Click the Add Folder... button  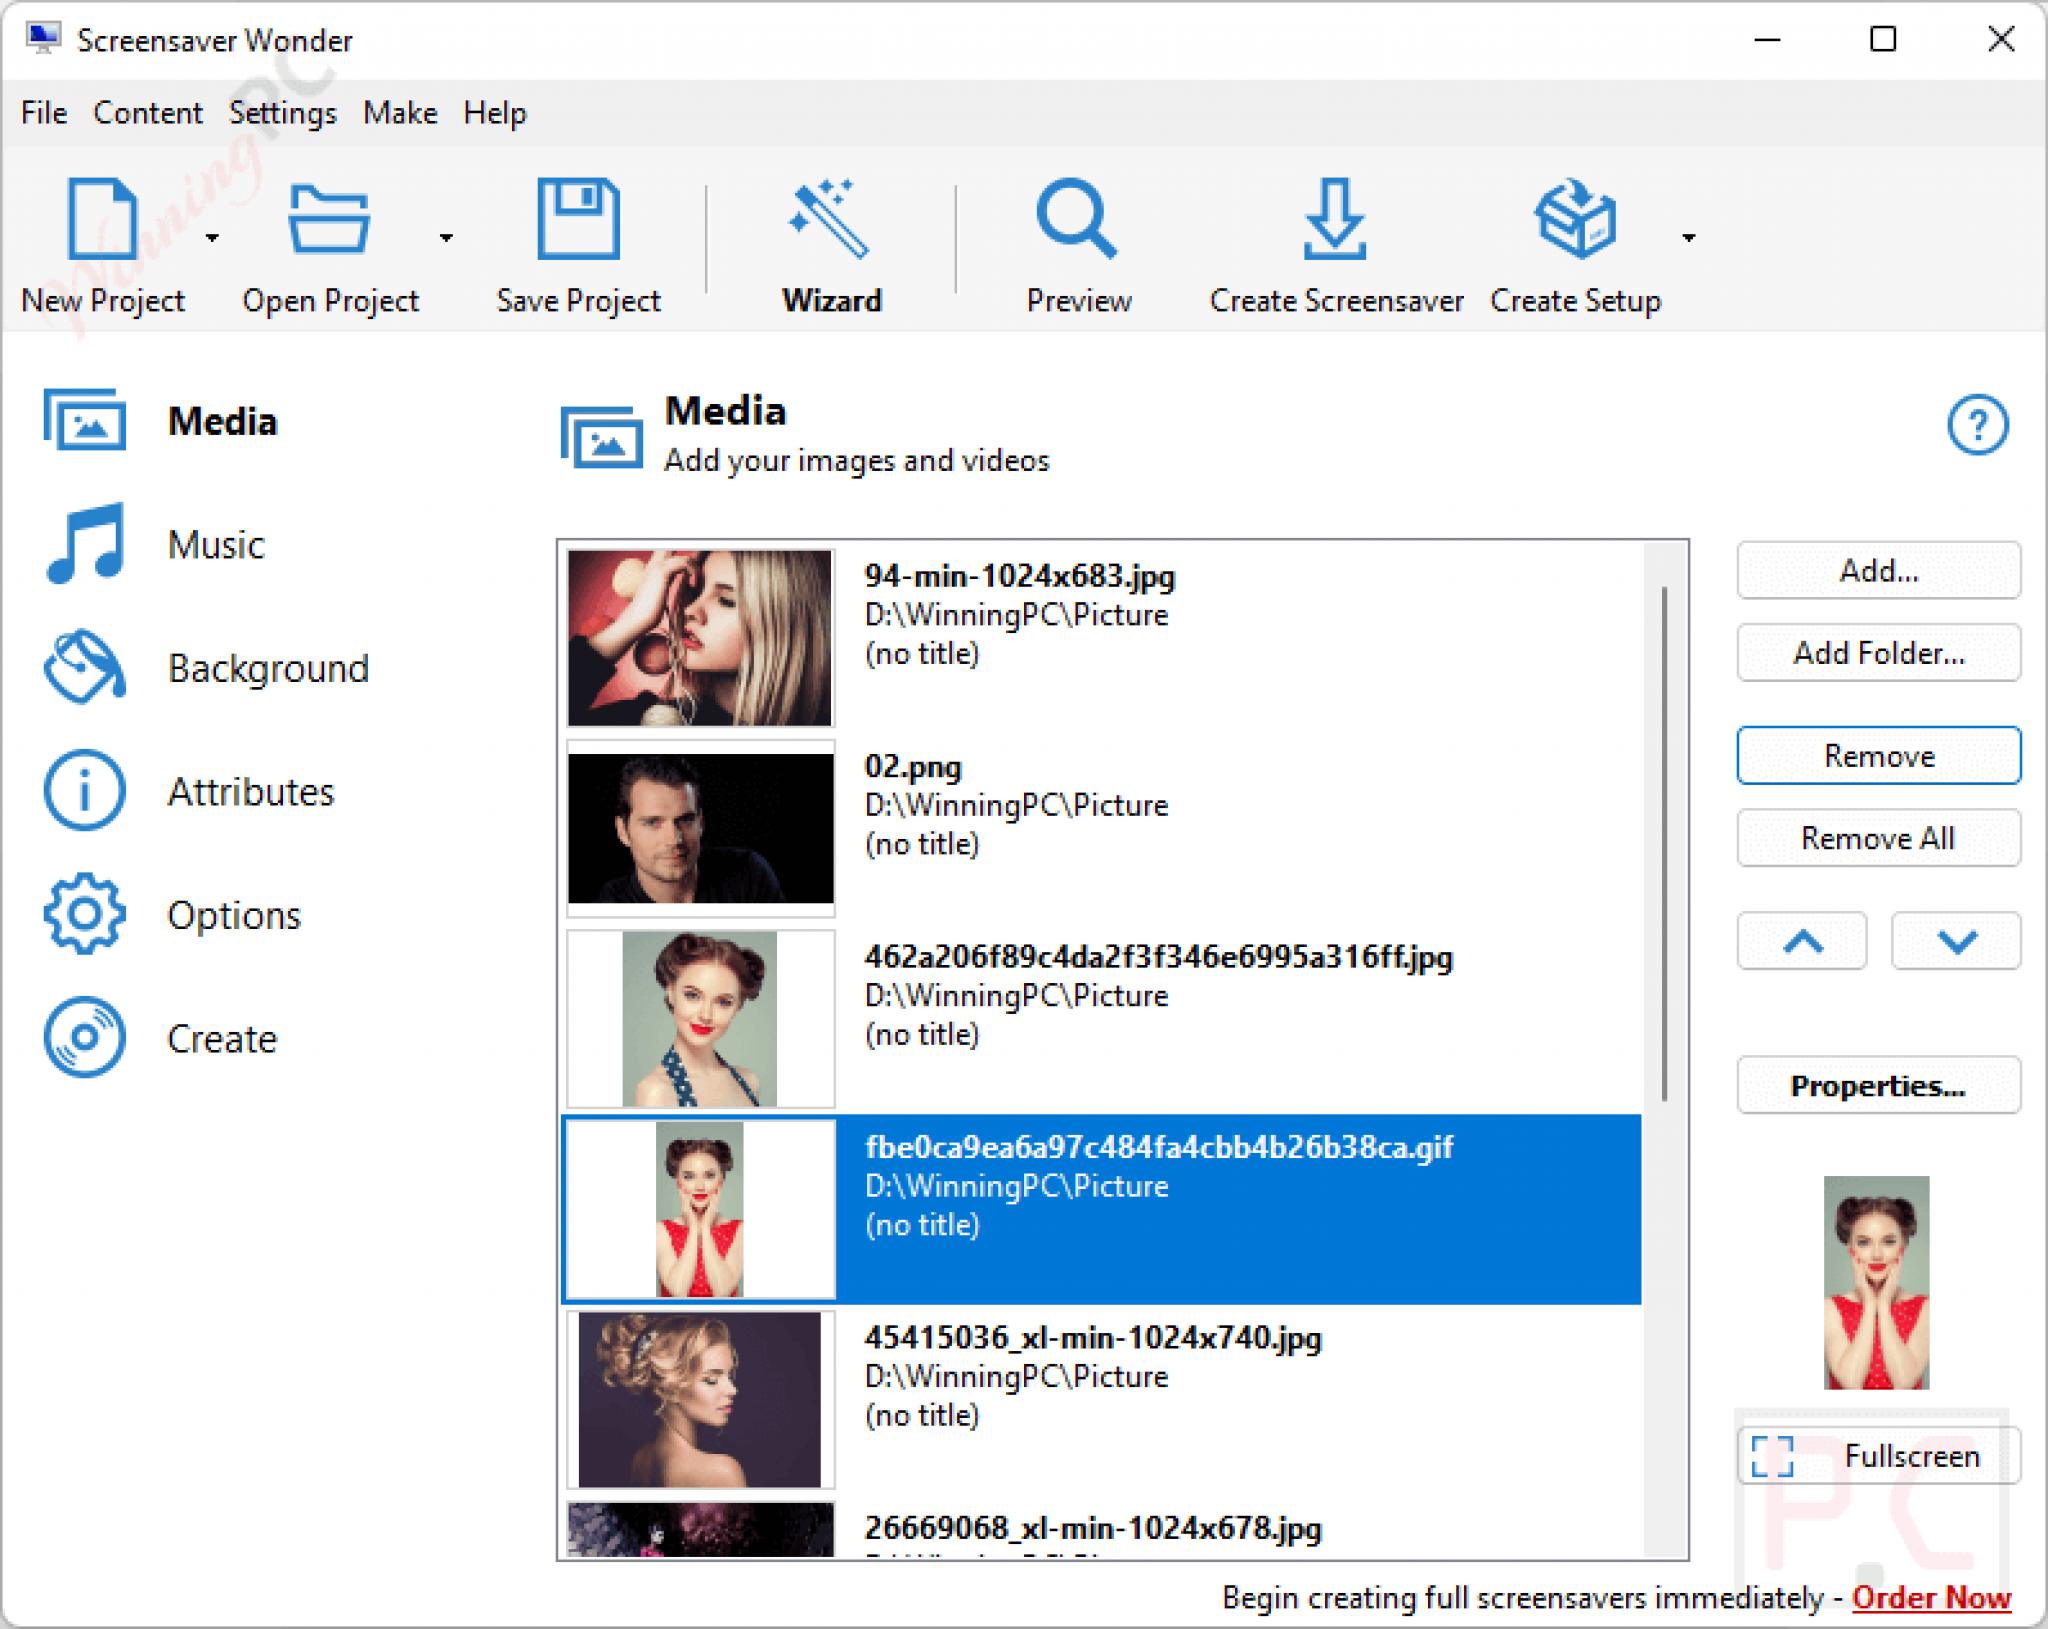(x=1878, y=653)
